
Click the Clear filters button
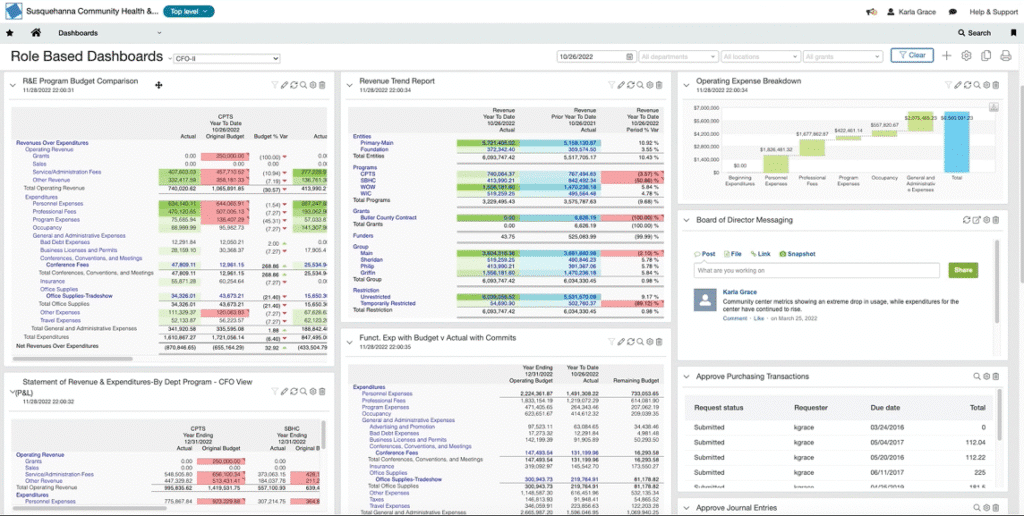click(x=912, y=56)
